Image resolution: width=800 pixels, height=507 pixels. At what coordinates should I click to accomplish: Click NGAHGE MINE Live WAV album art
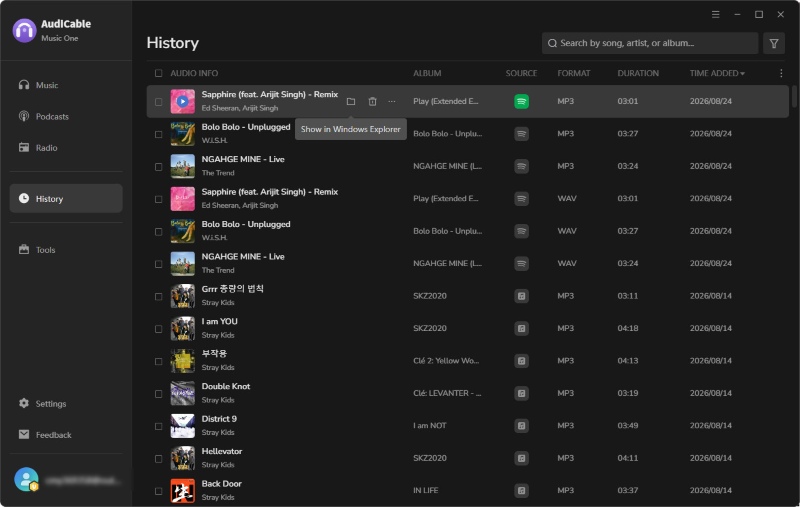point(182,264)
